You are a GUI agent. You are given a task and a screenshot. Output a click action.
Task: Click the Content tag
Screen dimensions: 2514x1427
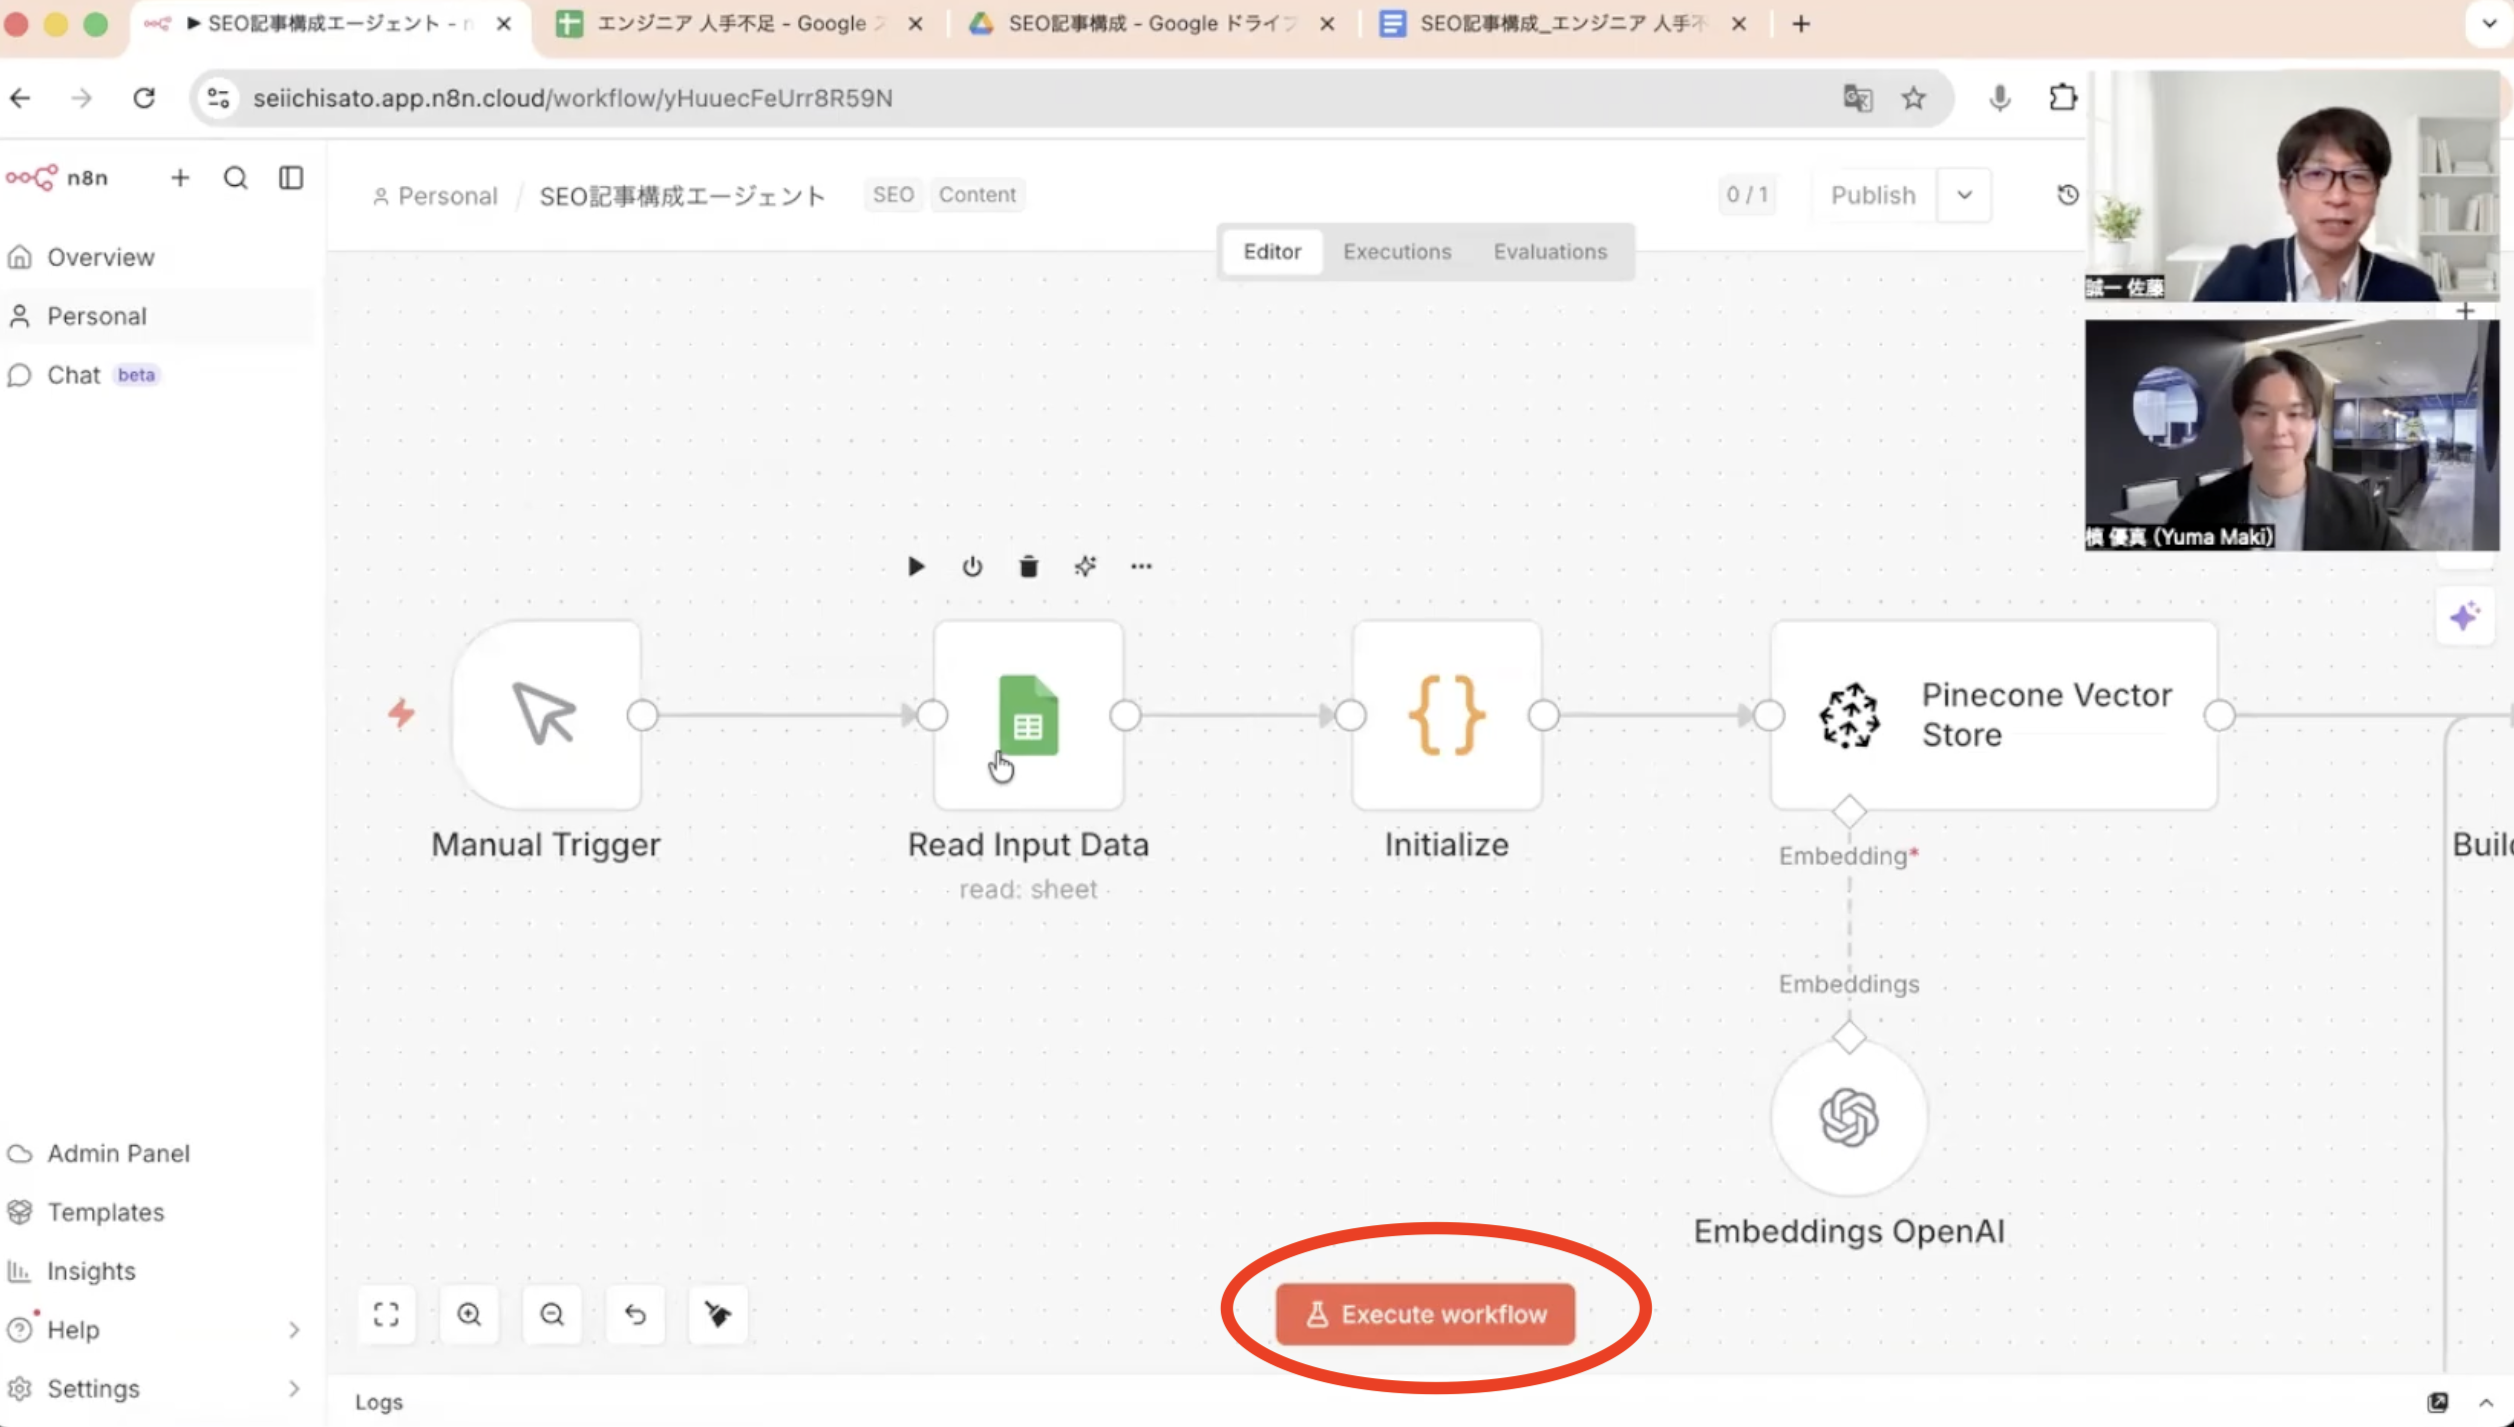(x=977, y=194)
